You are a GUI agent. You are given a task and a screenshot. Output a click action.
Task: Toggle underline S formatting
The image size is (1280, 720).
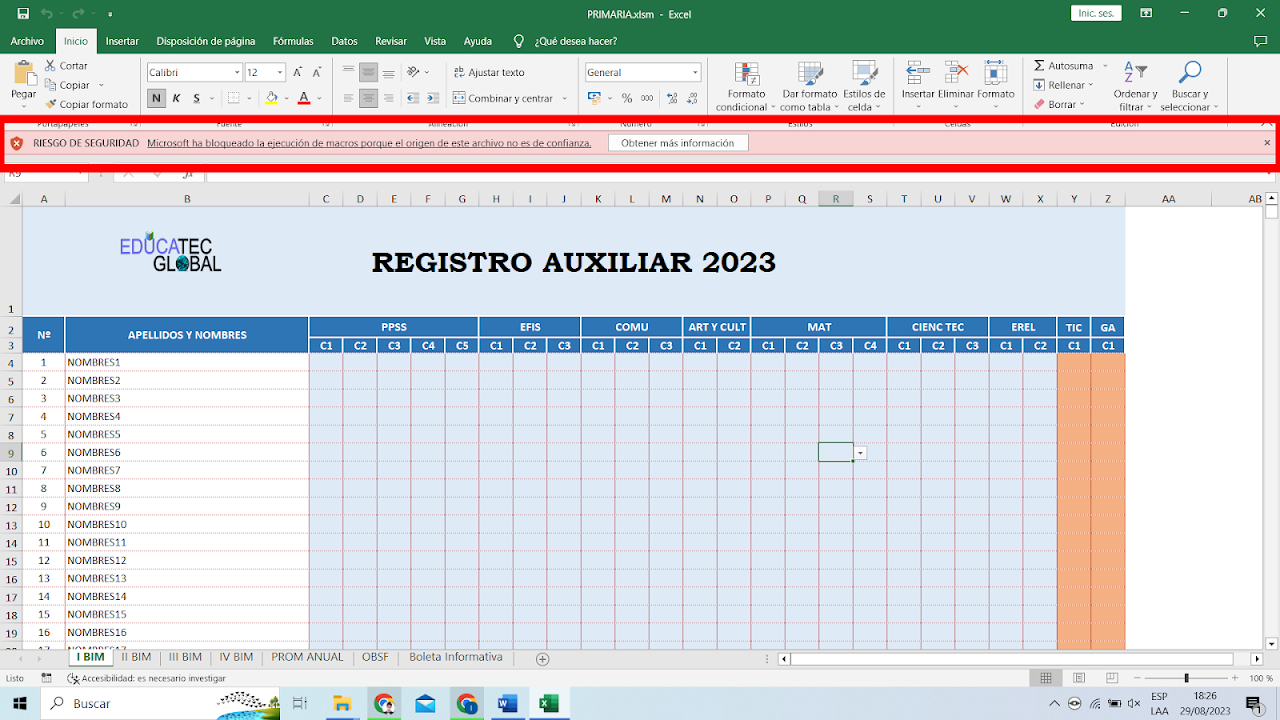(196, 98)
